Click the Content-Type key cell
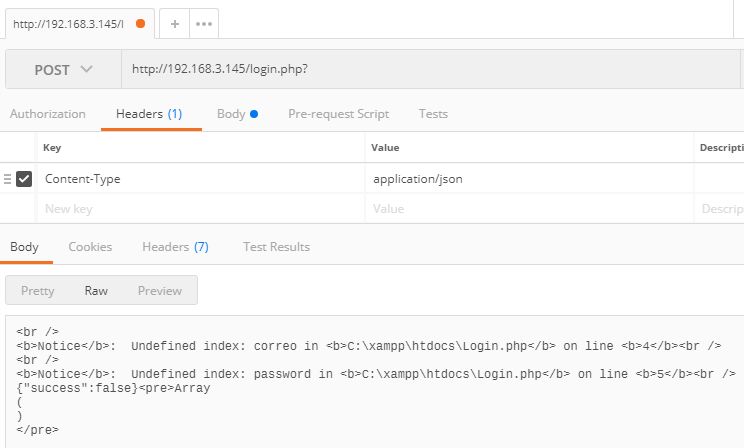The height and width of the screenshot is (448, 744). pyautogui.click(x=201, y=179)
